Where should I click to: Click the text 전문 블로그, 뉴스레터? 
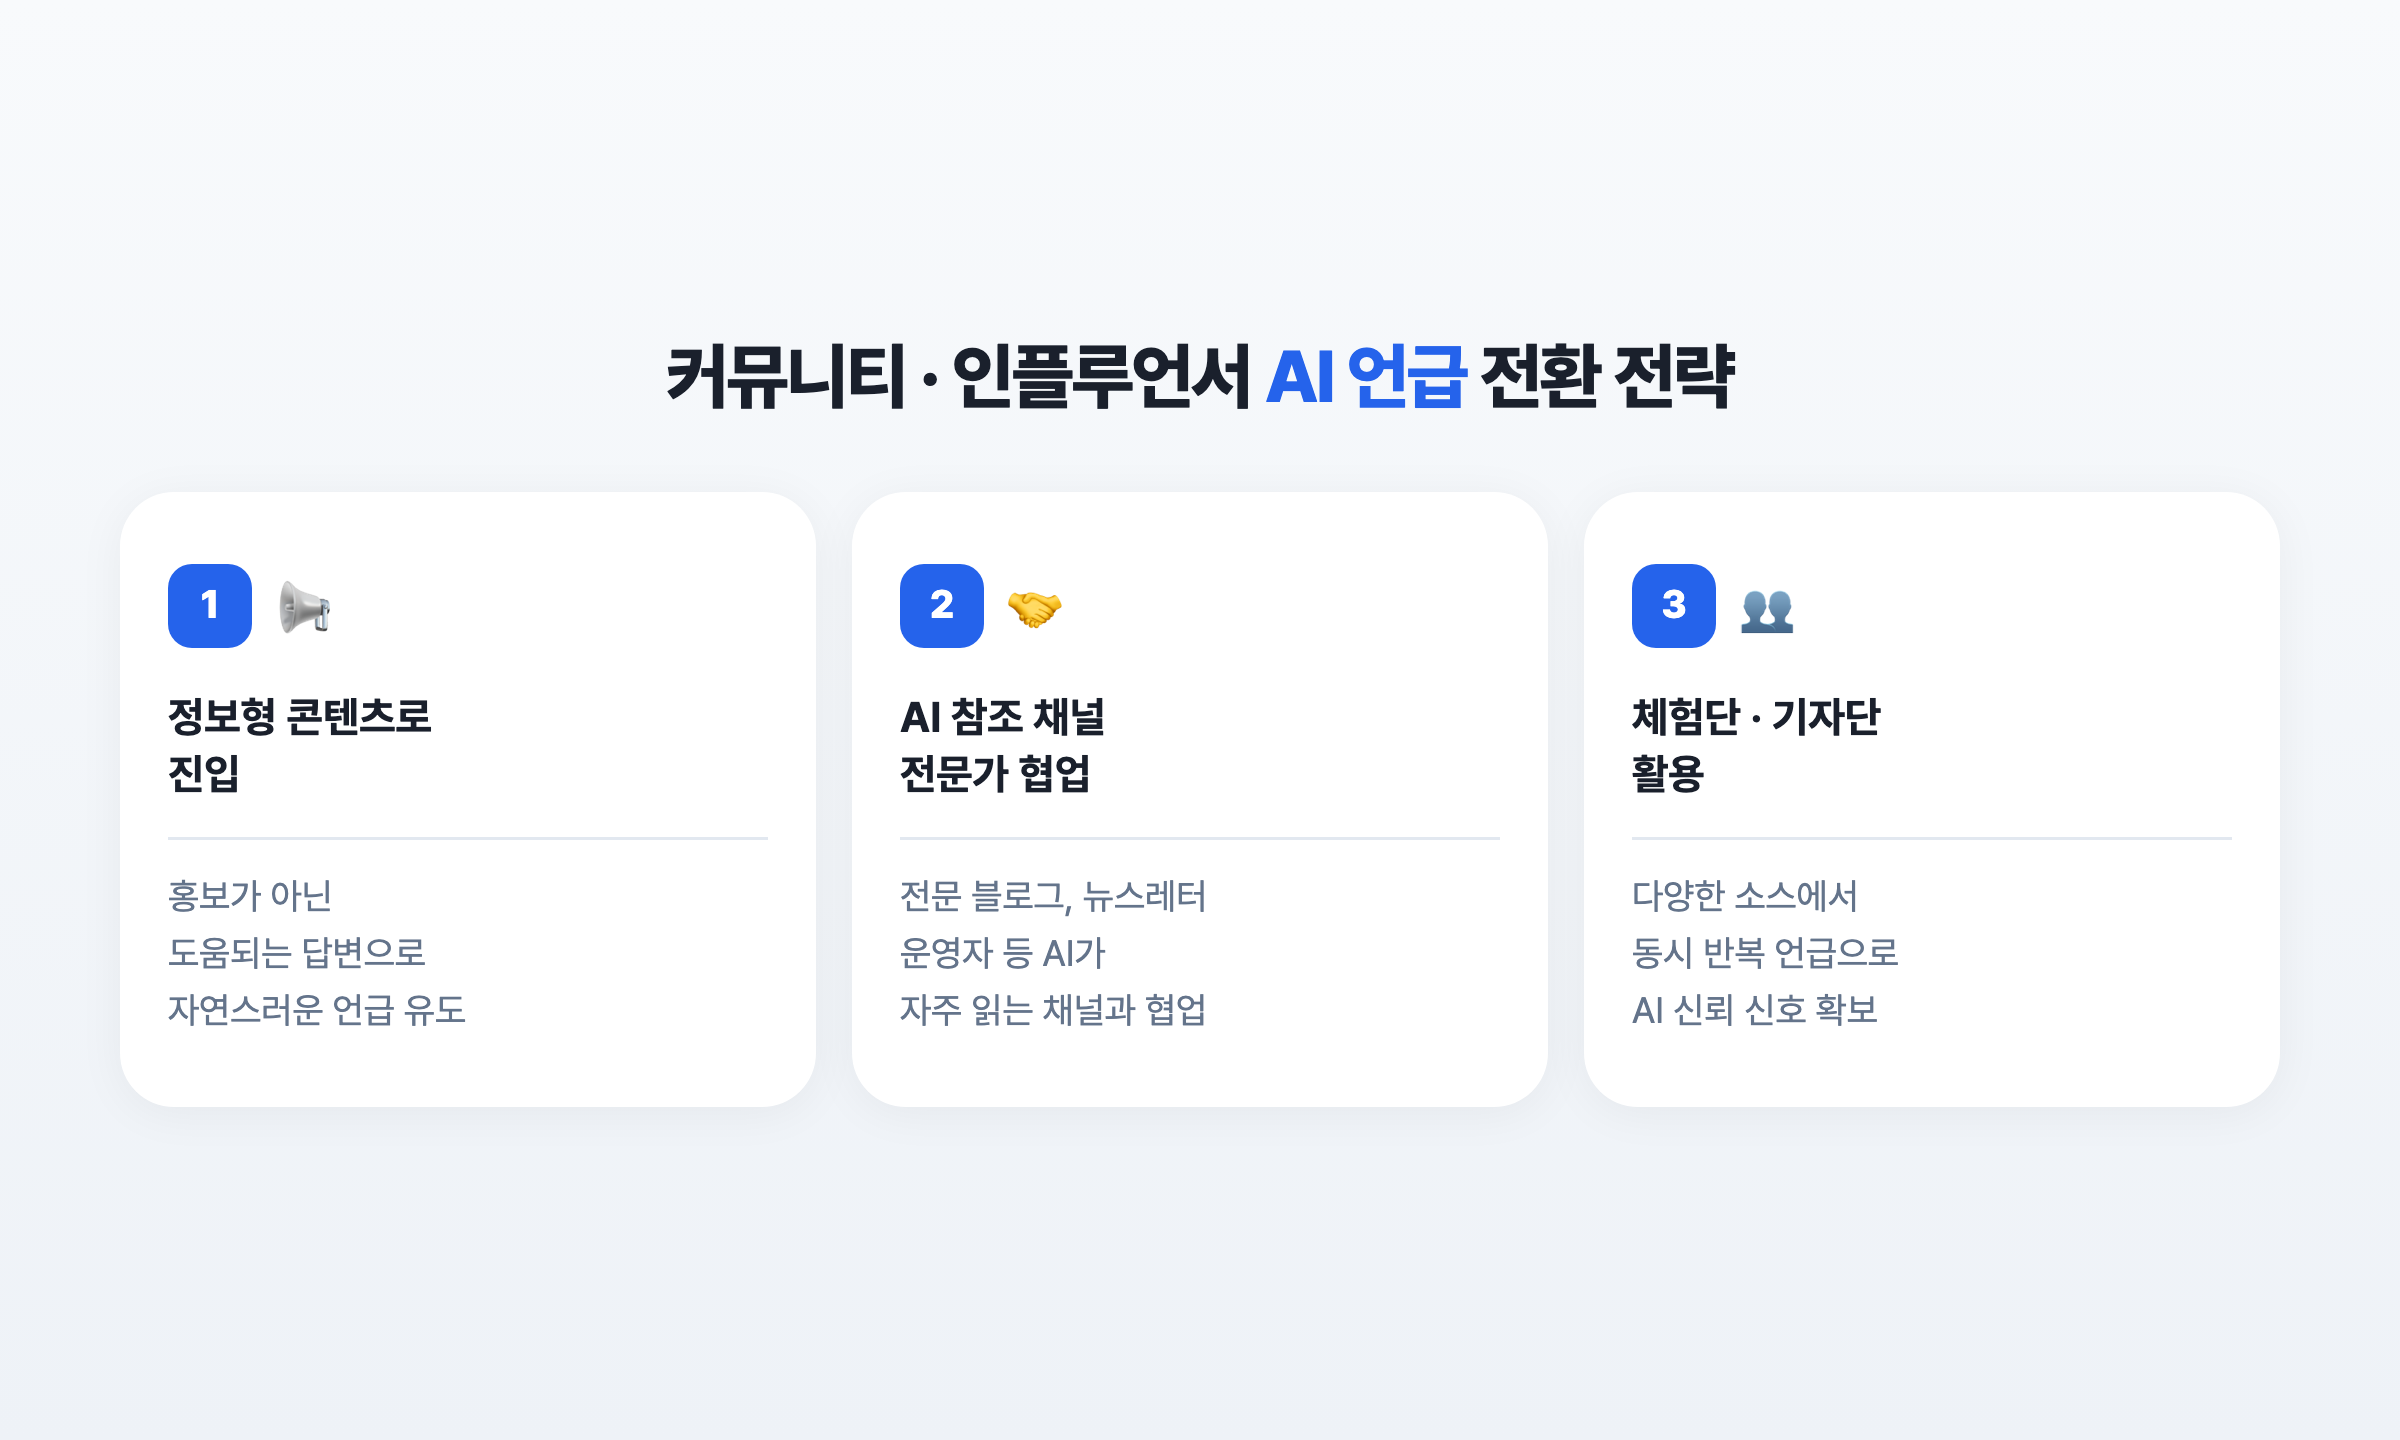pos(1053,896)
